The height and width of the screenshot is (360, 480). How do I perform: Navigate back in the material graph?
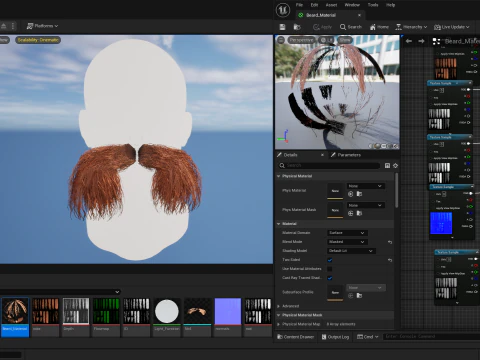(x=409, y=41)
